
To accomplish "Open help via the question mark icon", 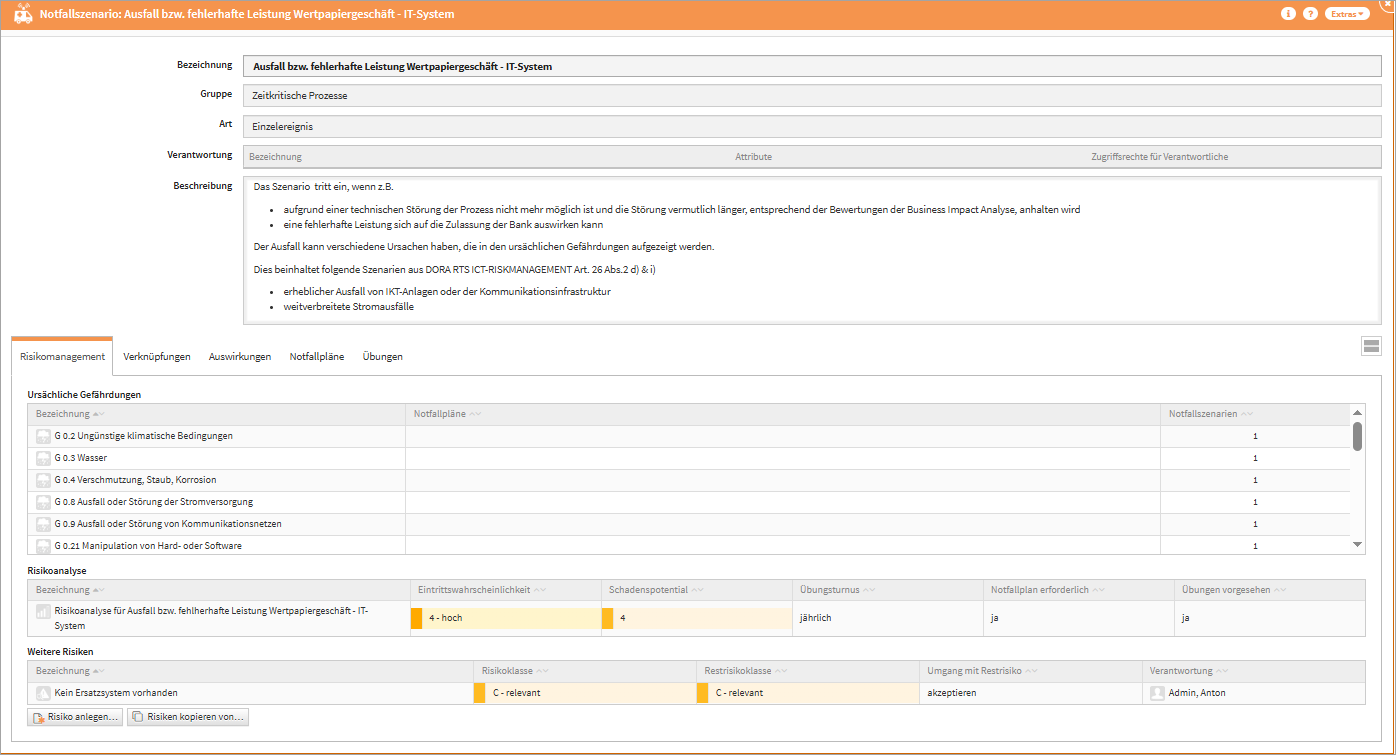I will [1310, 14].
